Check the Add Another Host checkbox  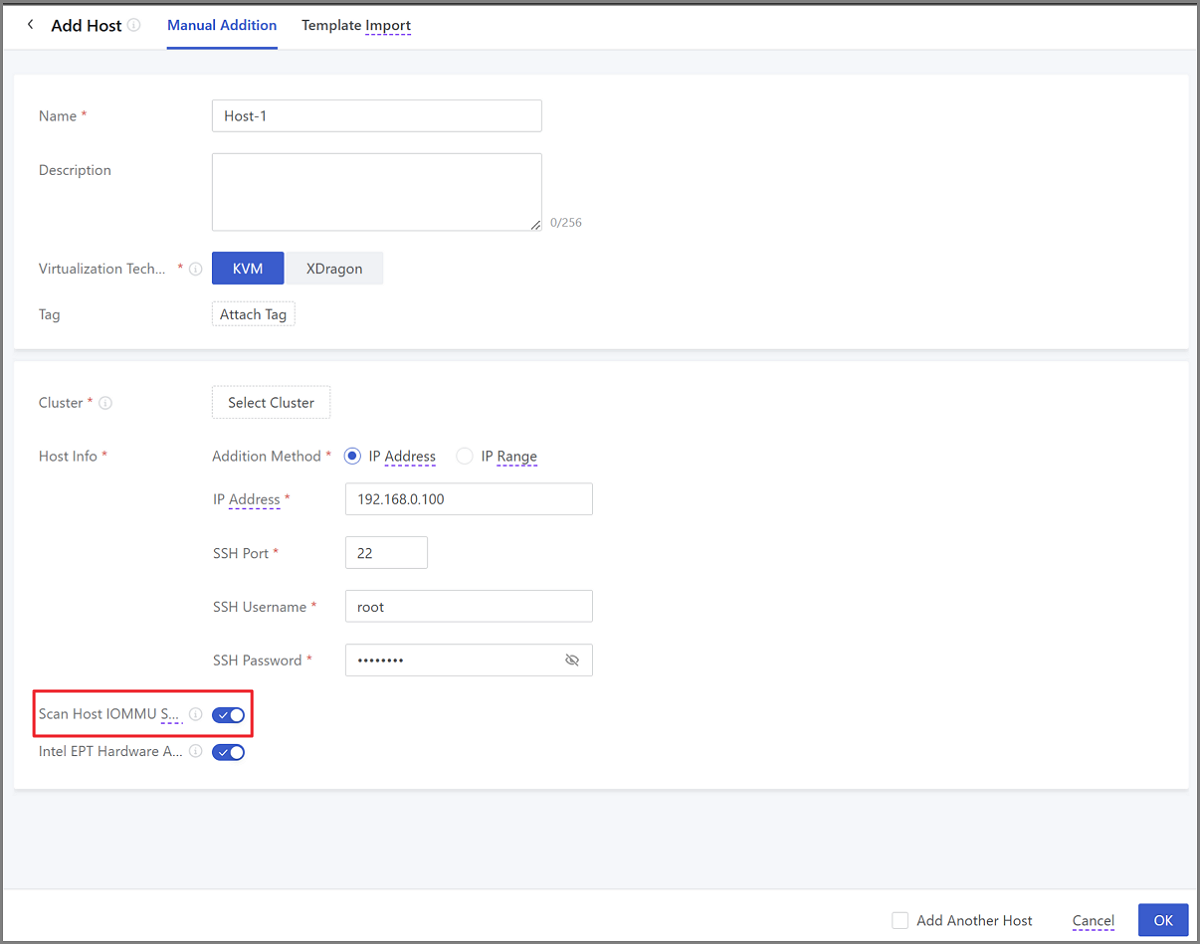[900, 920]
